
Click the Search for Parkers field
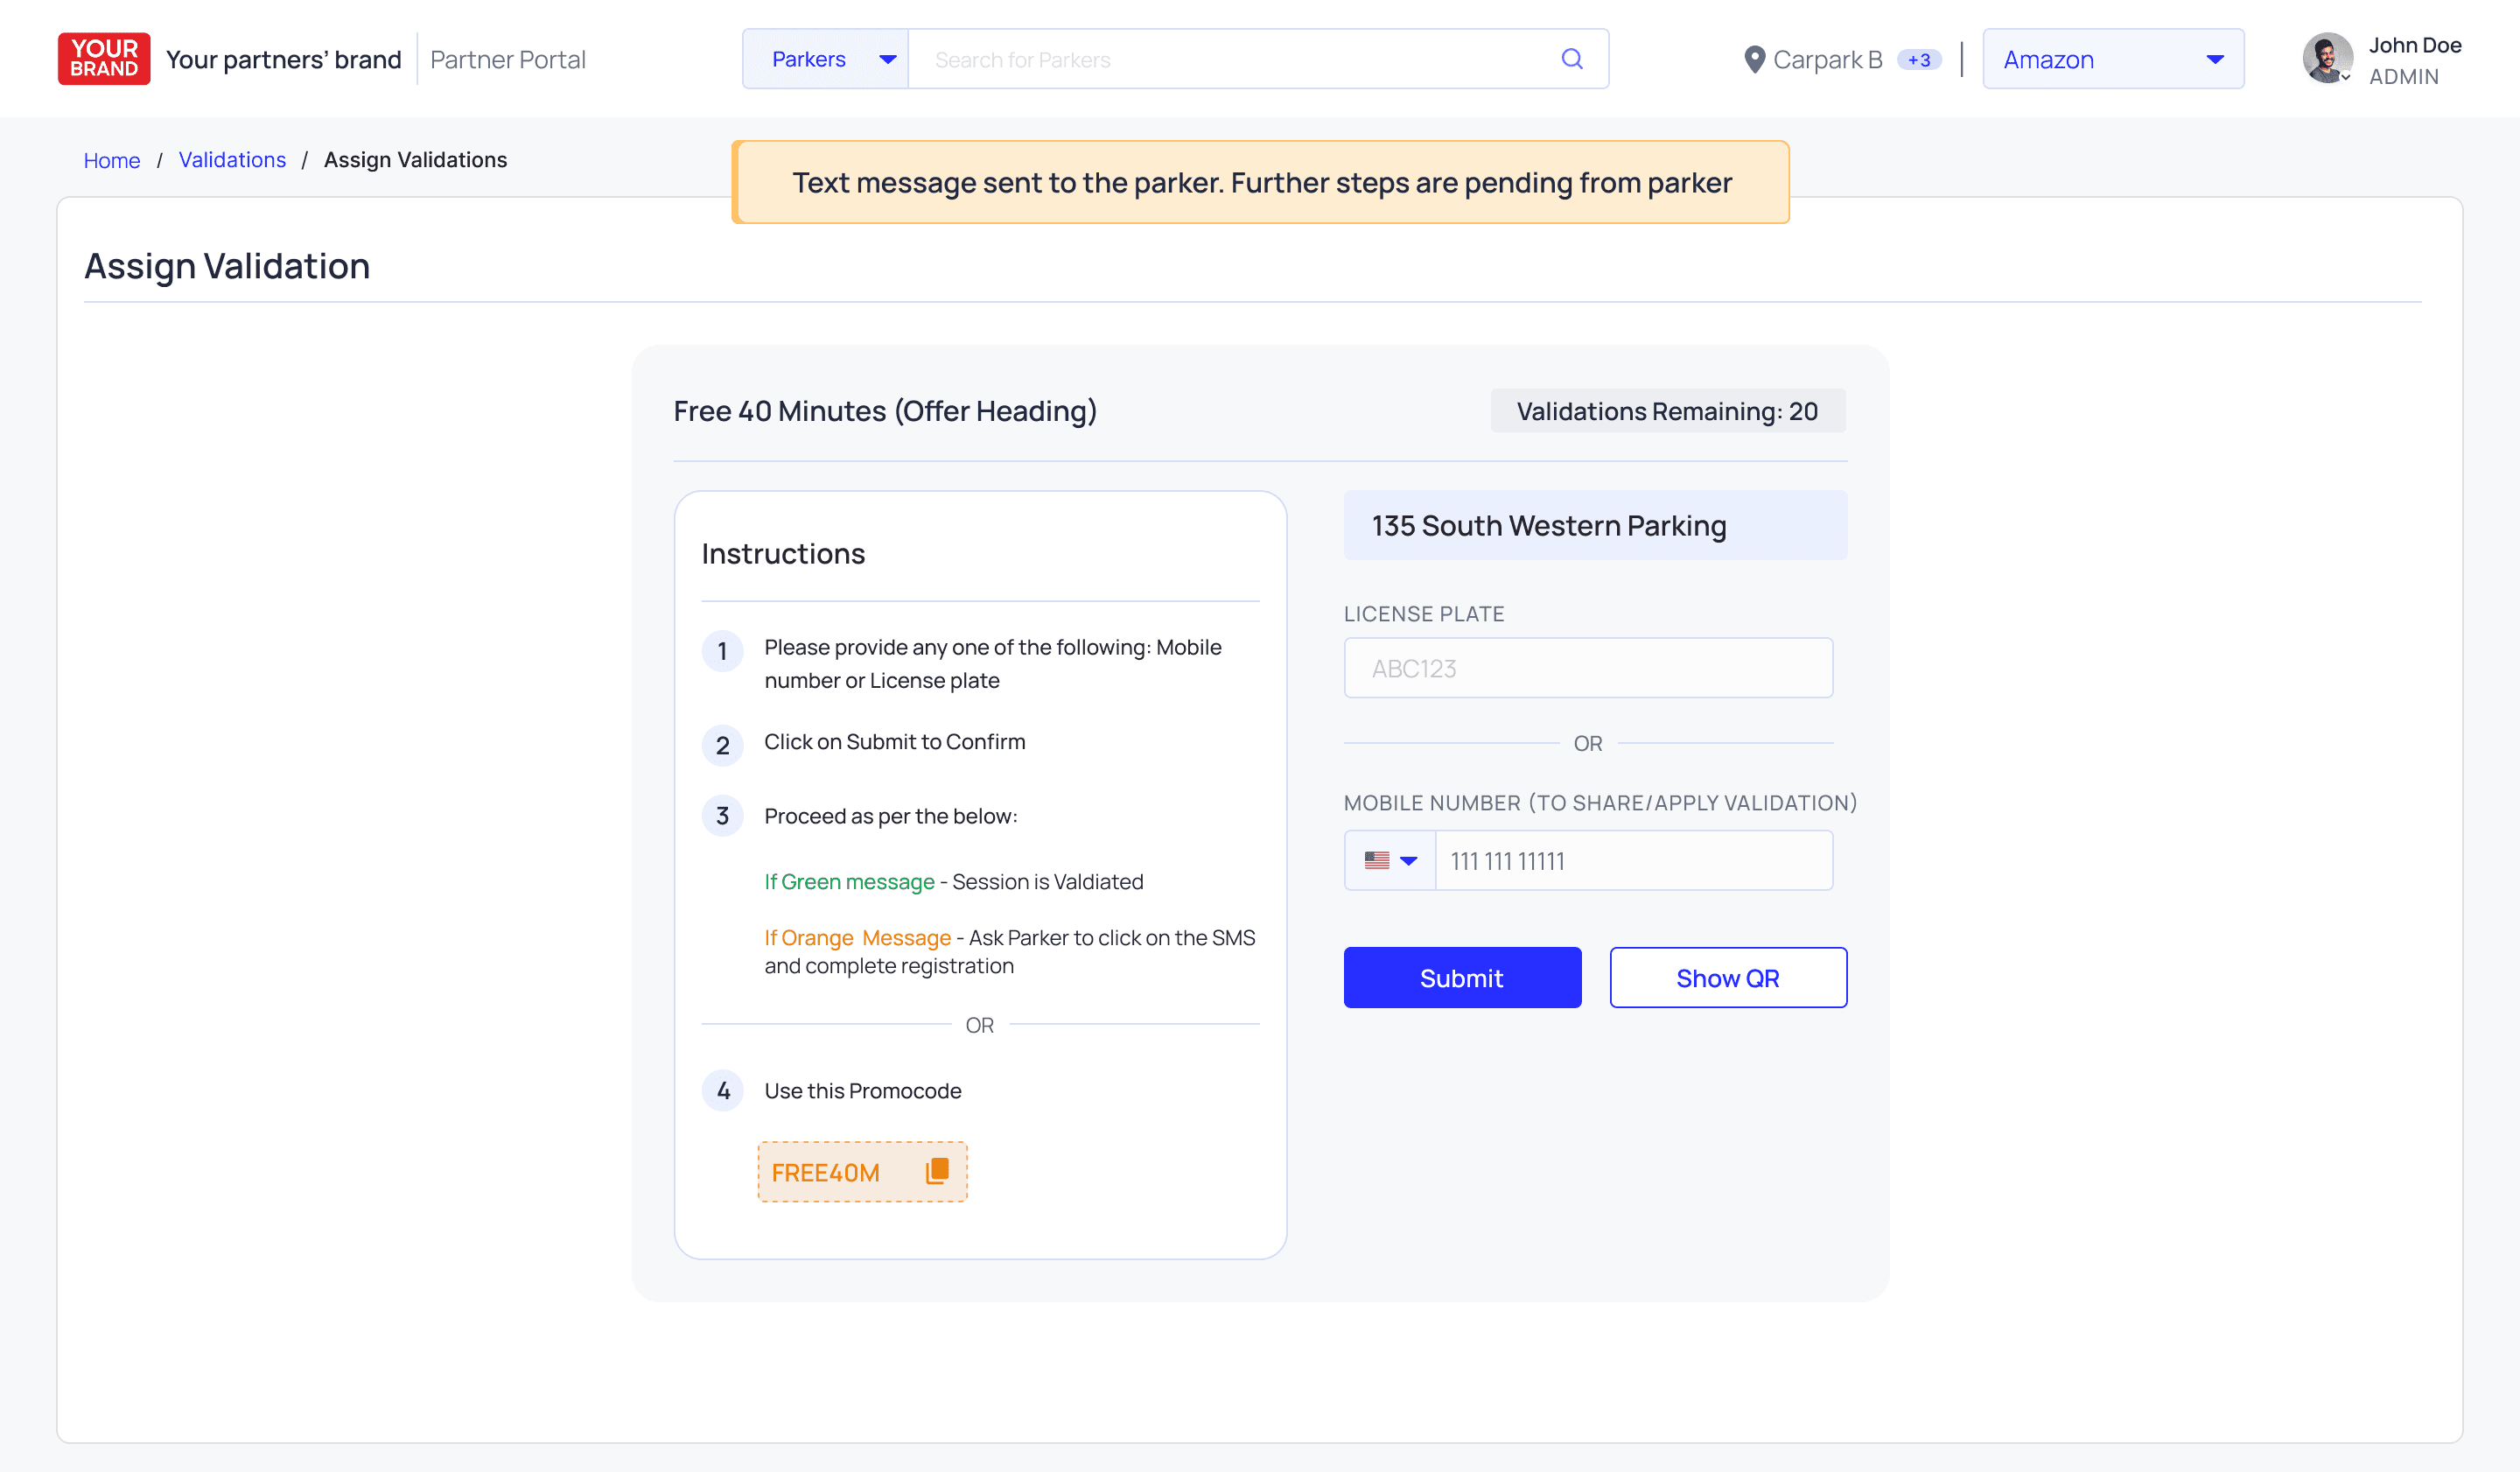coord(1230,60)
